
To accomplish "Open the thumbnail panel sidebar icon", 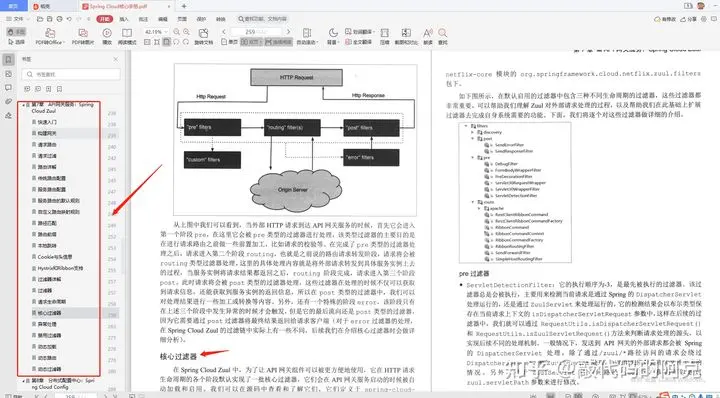I will click(8, 73).
